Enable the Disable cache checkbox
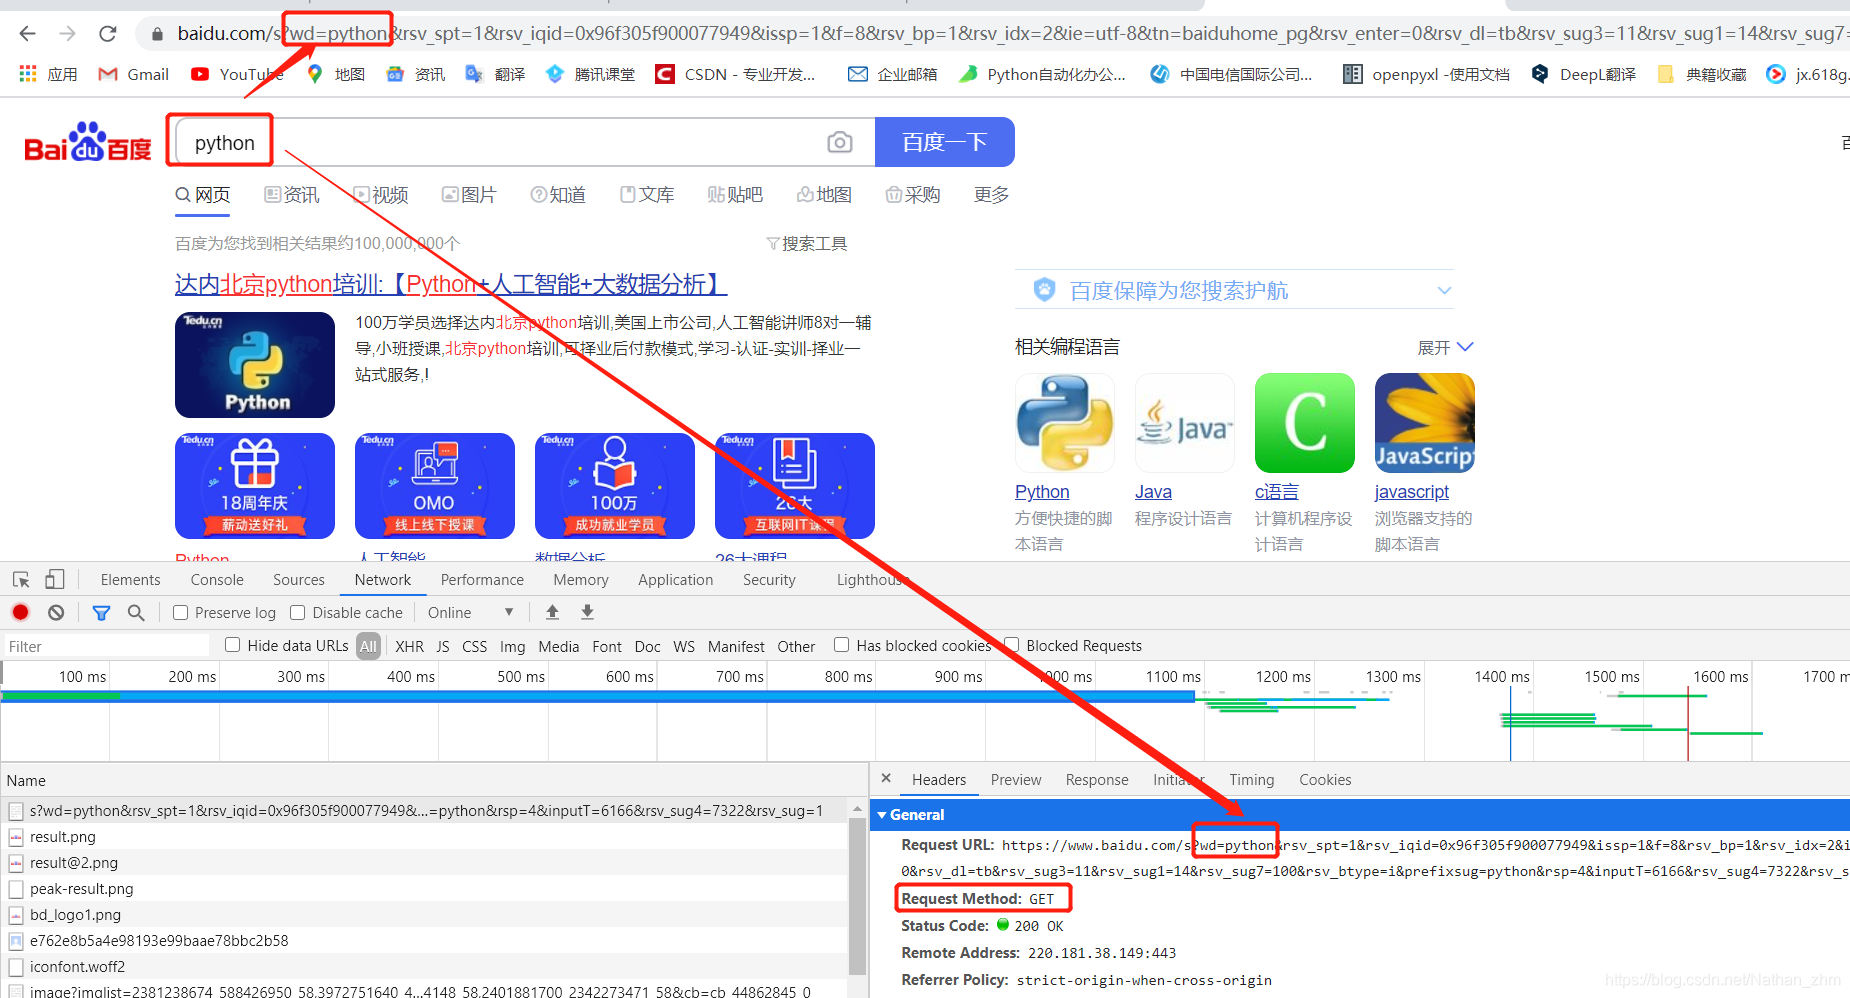Screen dimensions: 1850x998 click(x=298, y=612)
